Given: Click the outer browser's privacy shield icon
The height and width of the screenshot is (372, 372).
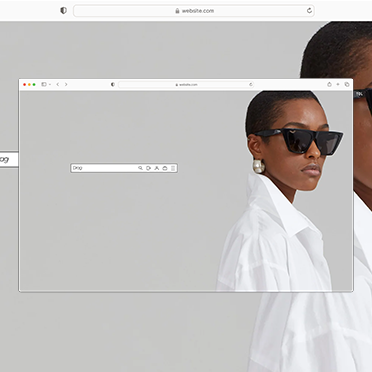Looking at the screenshot, I should pyautogui.click(x=63, y=10).
